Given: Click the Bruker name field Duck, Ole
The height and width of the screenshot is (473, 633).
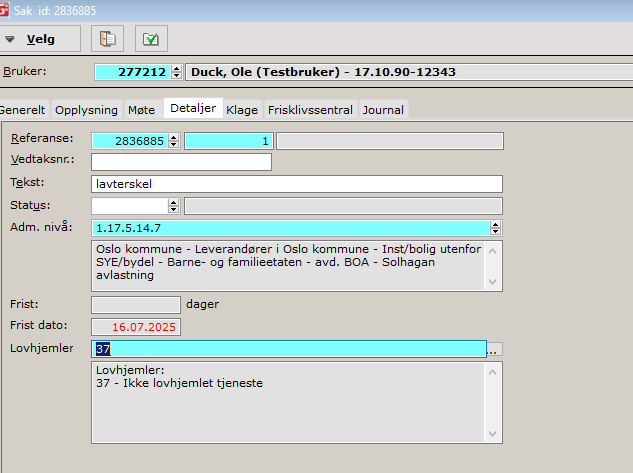Looking at the screenshot, I should point(409,72).
